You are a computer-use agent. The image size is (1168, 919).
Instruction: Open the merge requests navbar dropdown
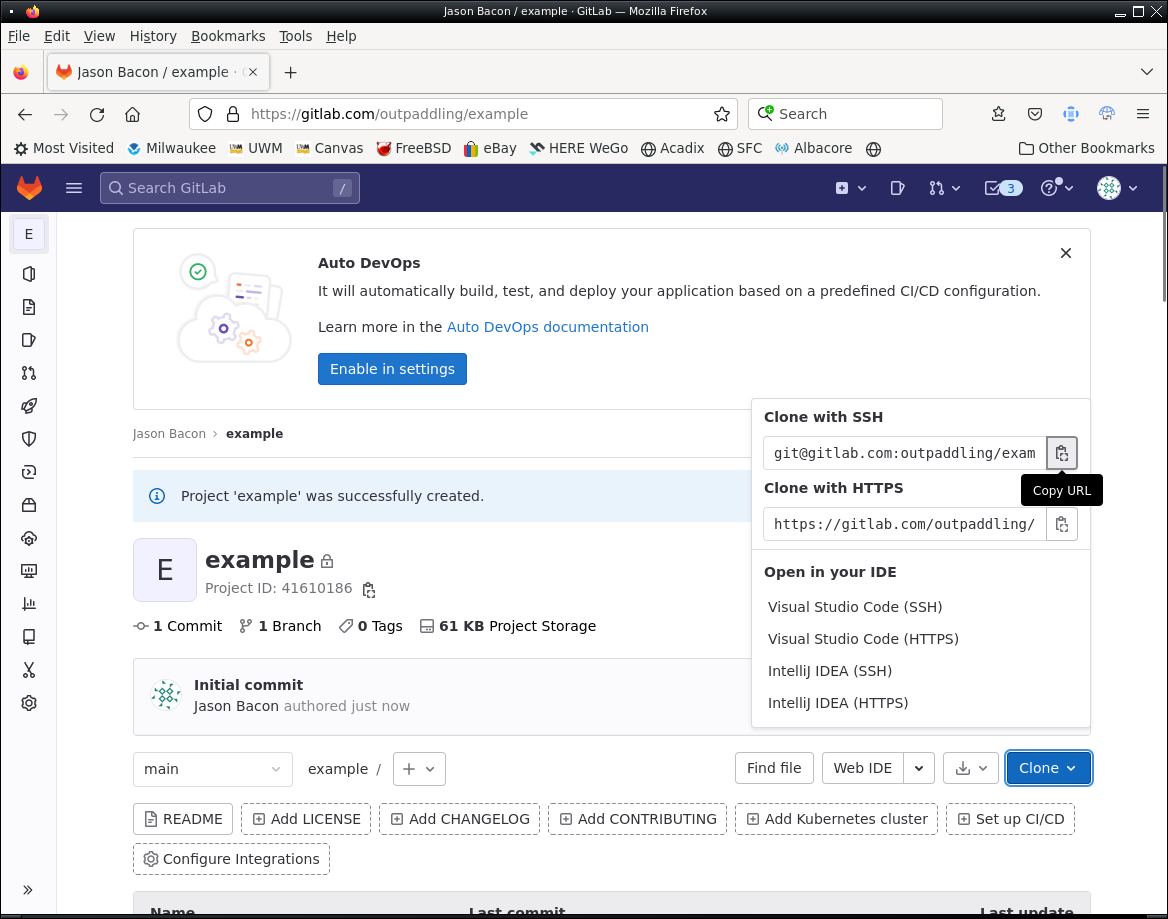tap(944, 188)
